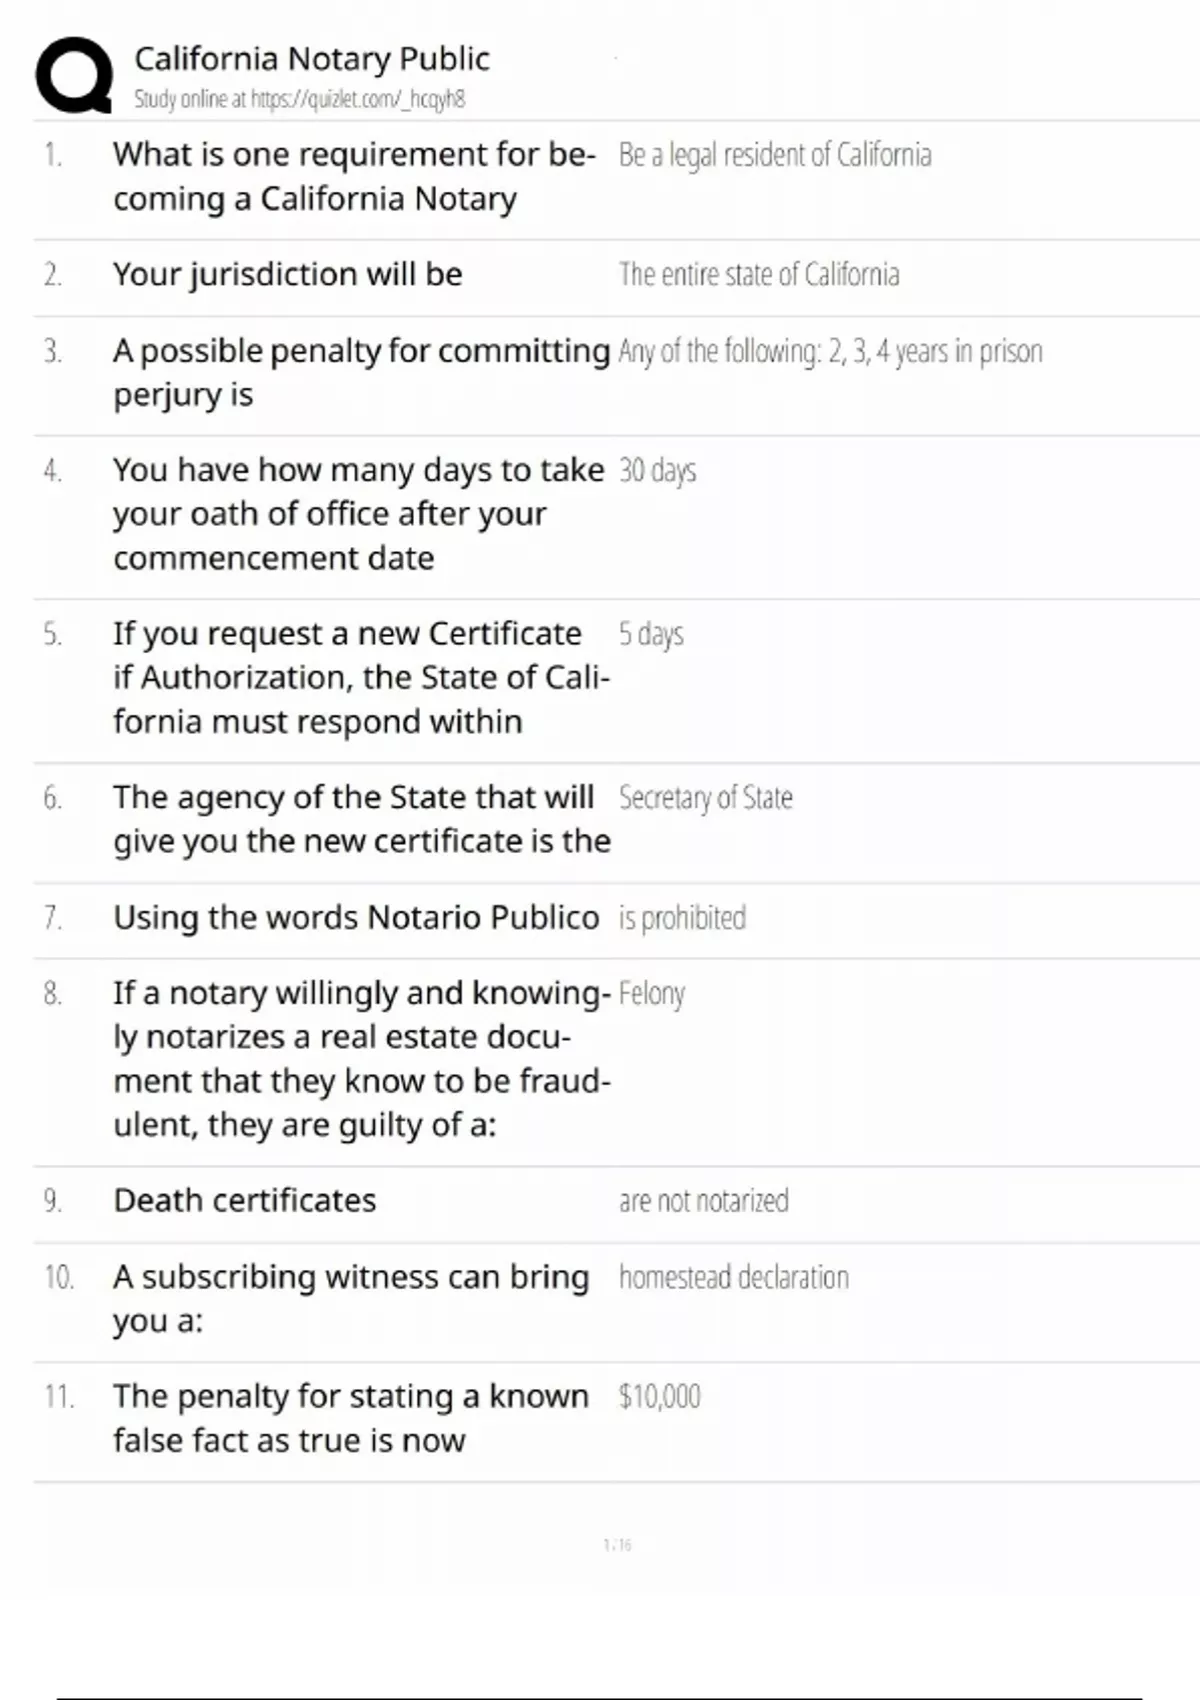Click the 'Secretary of State' answer
The height and width of the screenshot is (1700, 1200).
pyautogui.click(x=705, y=797)
